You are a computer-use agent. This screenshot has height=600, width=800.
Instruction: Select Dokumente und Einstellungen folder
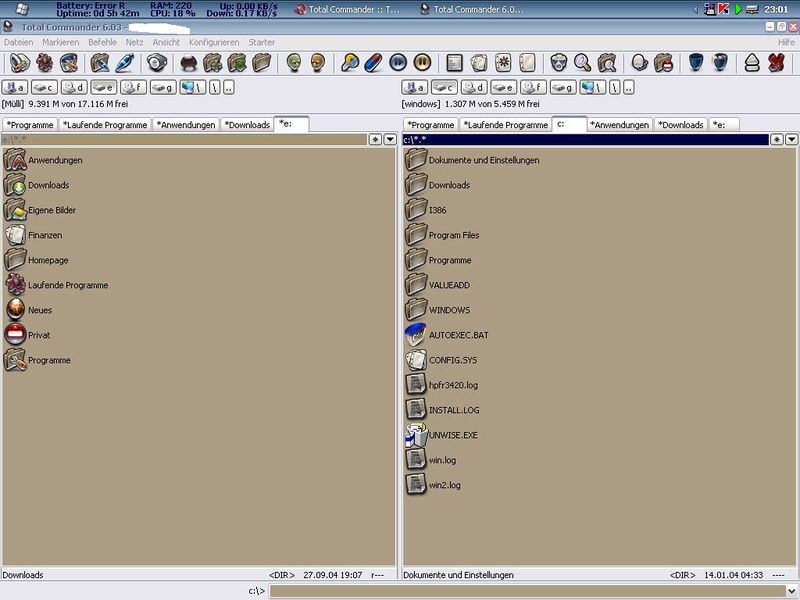coord(472,160)
